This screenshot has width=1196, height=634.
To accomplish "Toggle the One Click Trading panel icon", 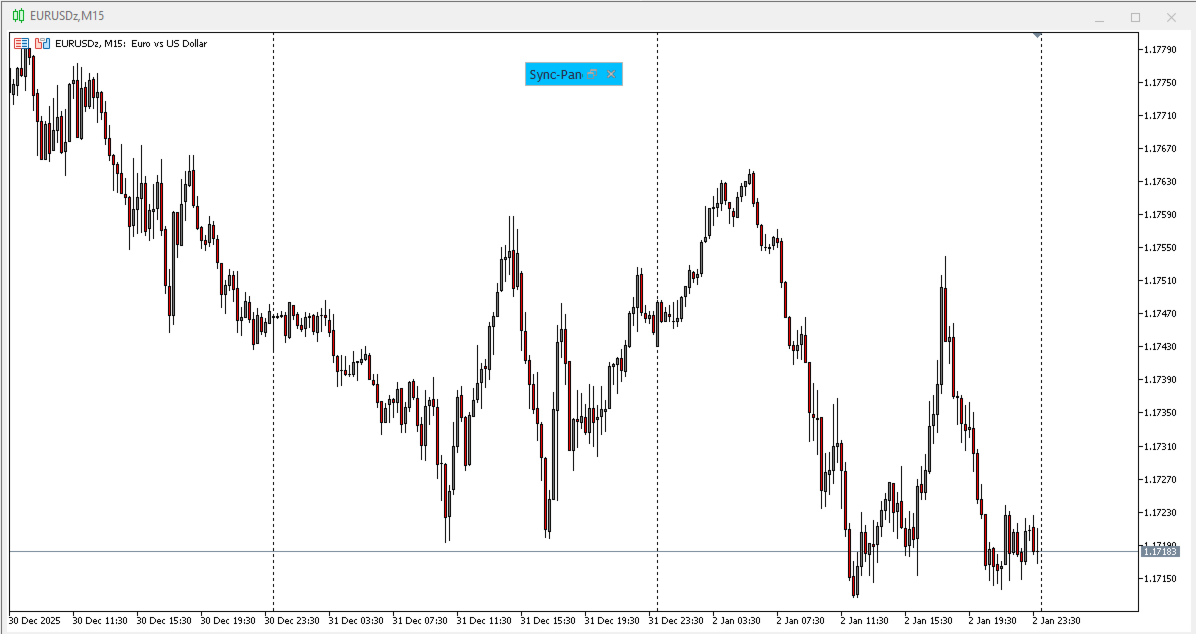I will tap(21, 44).
